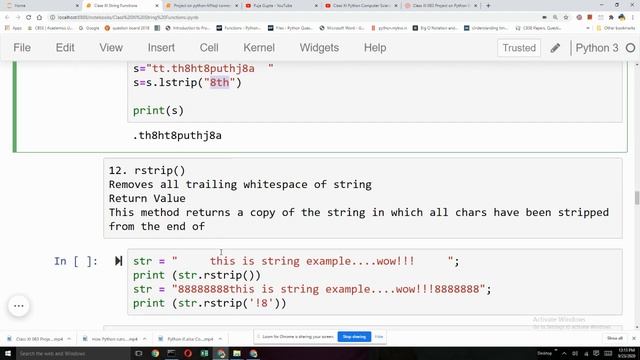Click the In [ ]: prompt label

tap(76, 261)
